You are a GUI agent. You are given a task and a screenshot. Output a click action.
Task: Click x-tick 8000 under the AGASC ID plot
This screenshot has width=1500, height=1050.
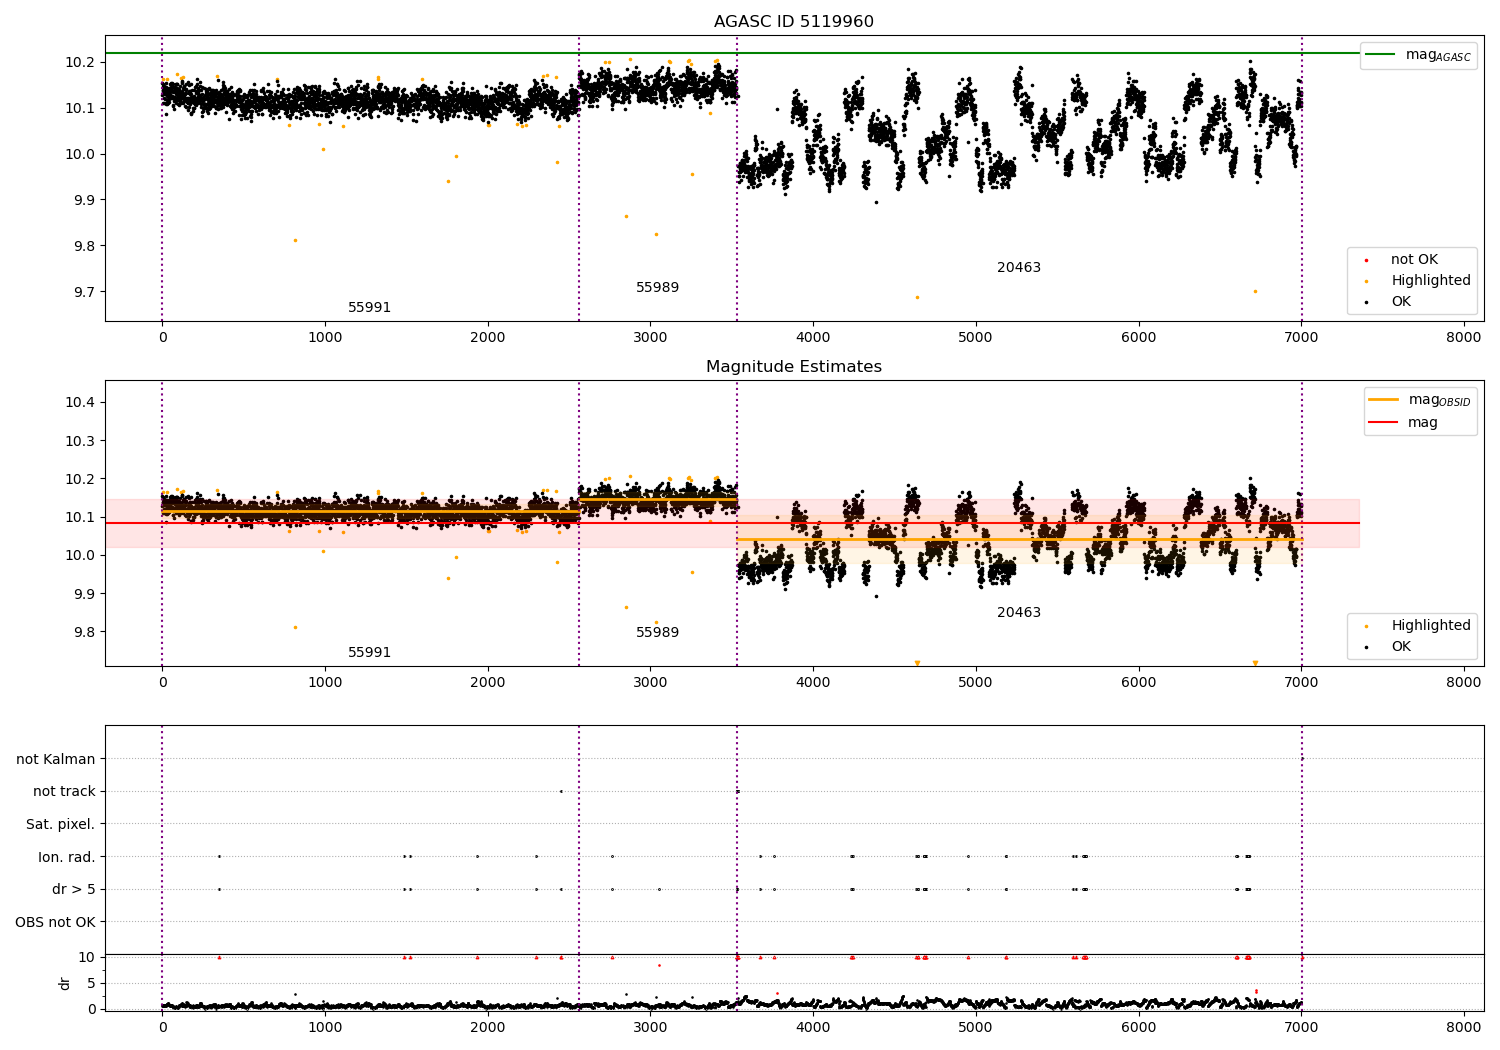[1464, 338]
